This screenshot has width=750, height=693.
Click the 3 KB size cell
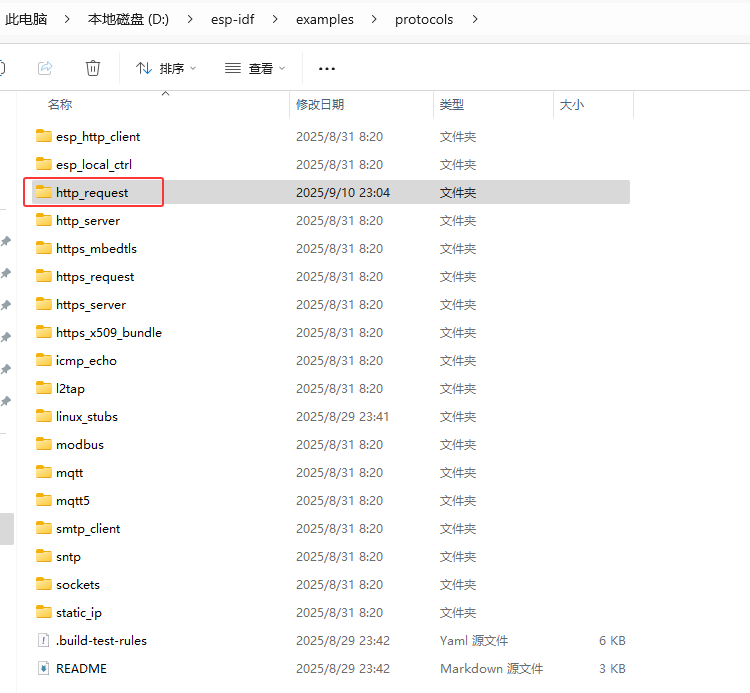[612, 669]
